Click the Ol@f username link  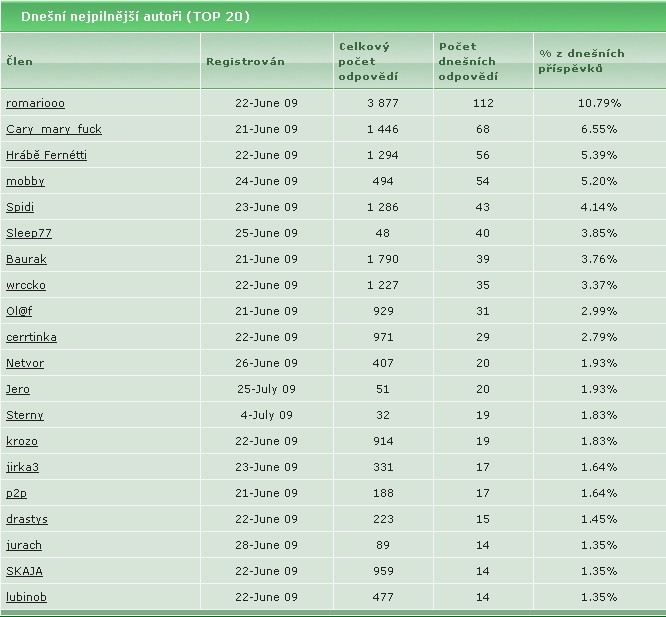(19, 311)
